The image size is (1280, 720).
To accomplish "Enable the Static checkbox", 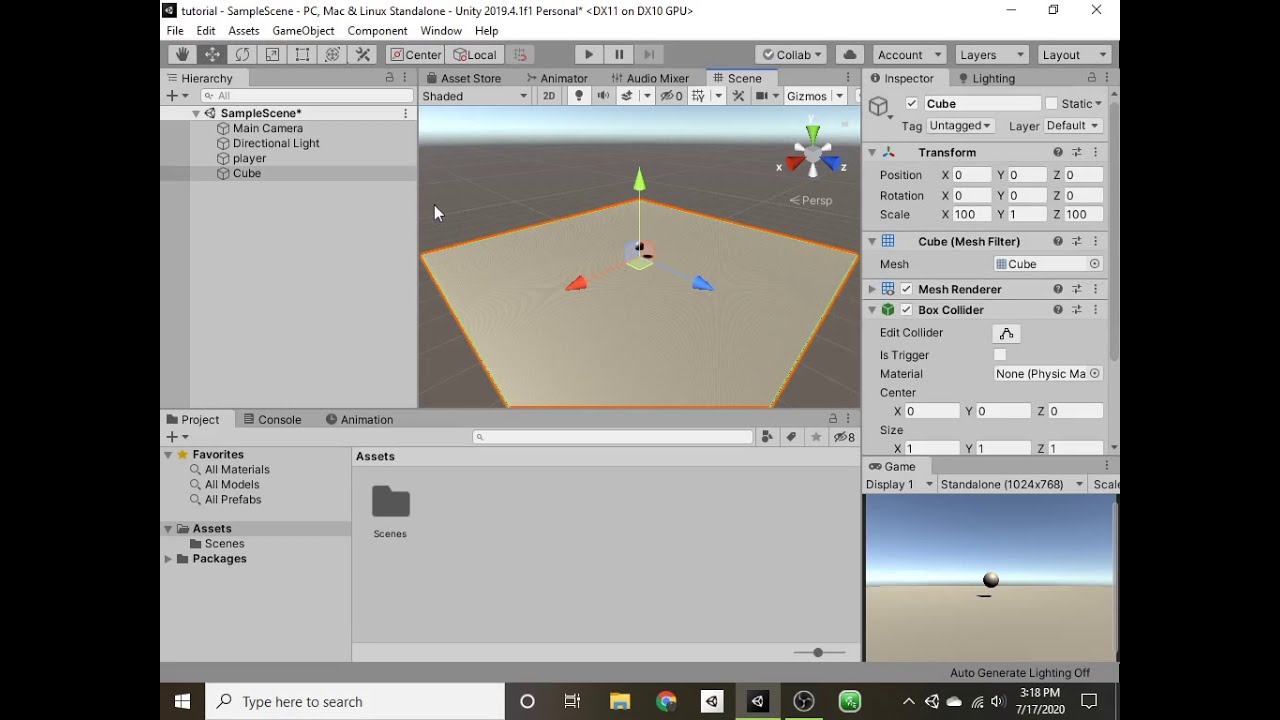I will 1051,104.
